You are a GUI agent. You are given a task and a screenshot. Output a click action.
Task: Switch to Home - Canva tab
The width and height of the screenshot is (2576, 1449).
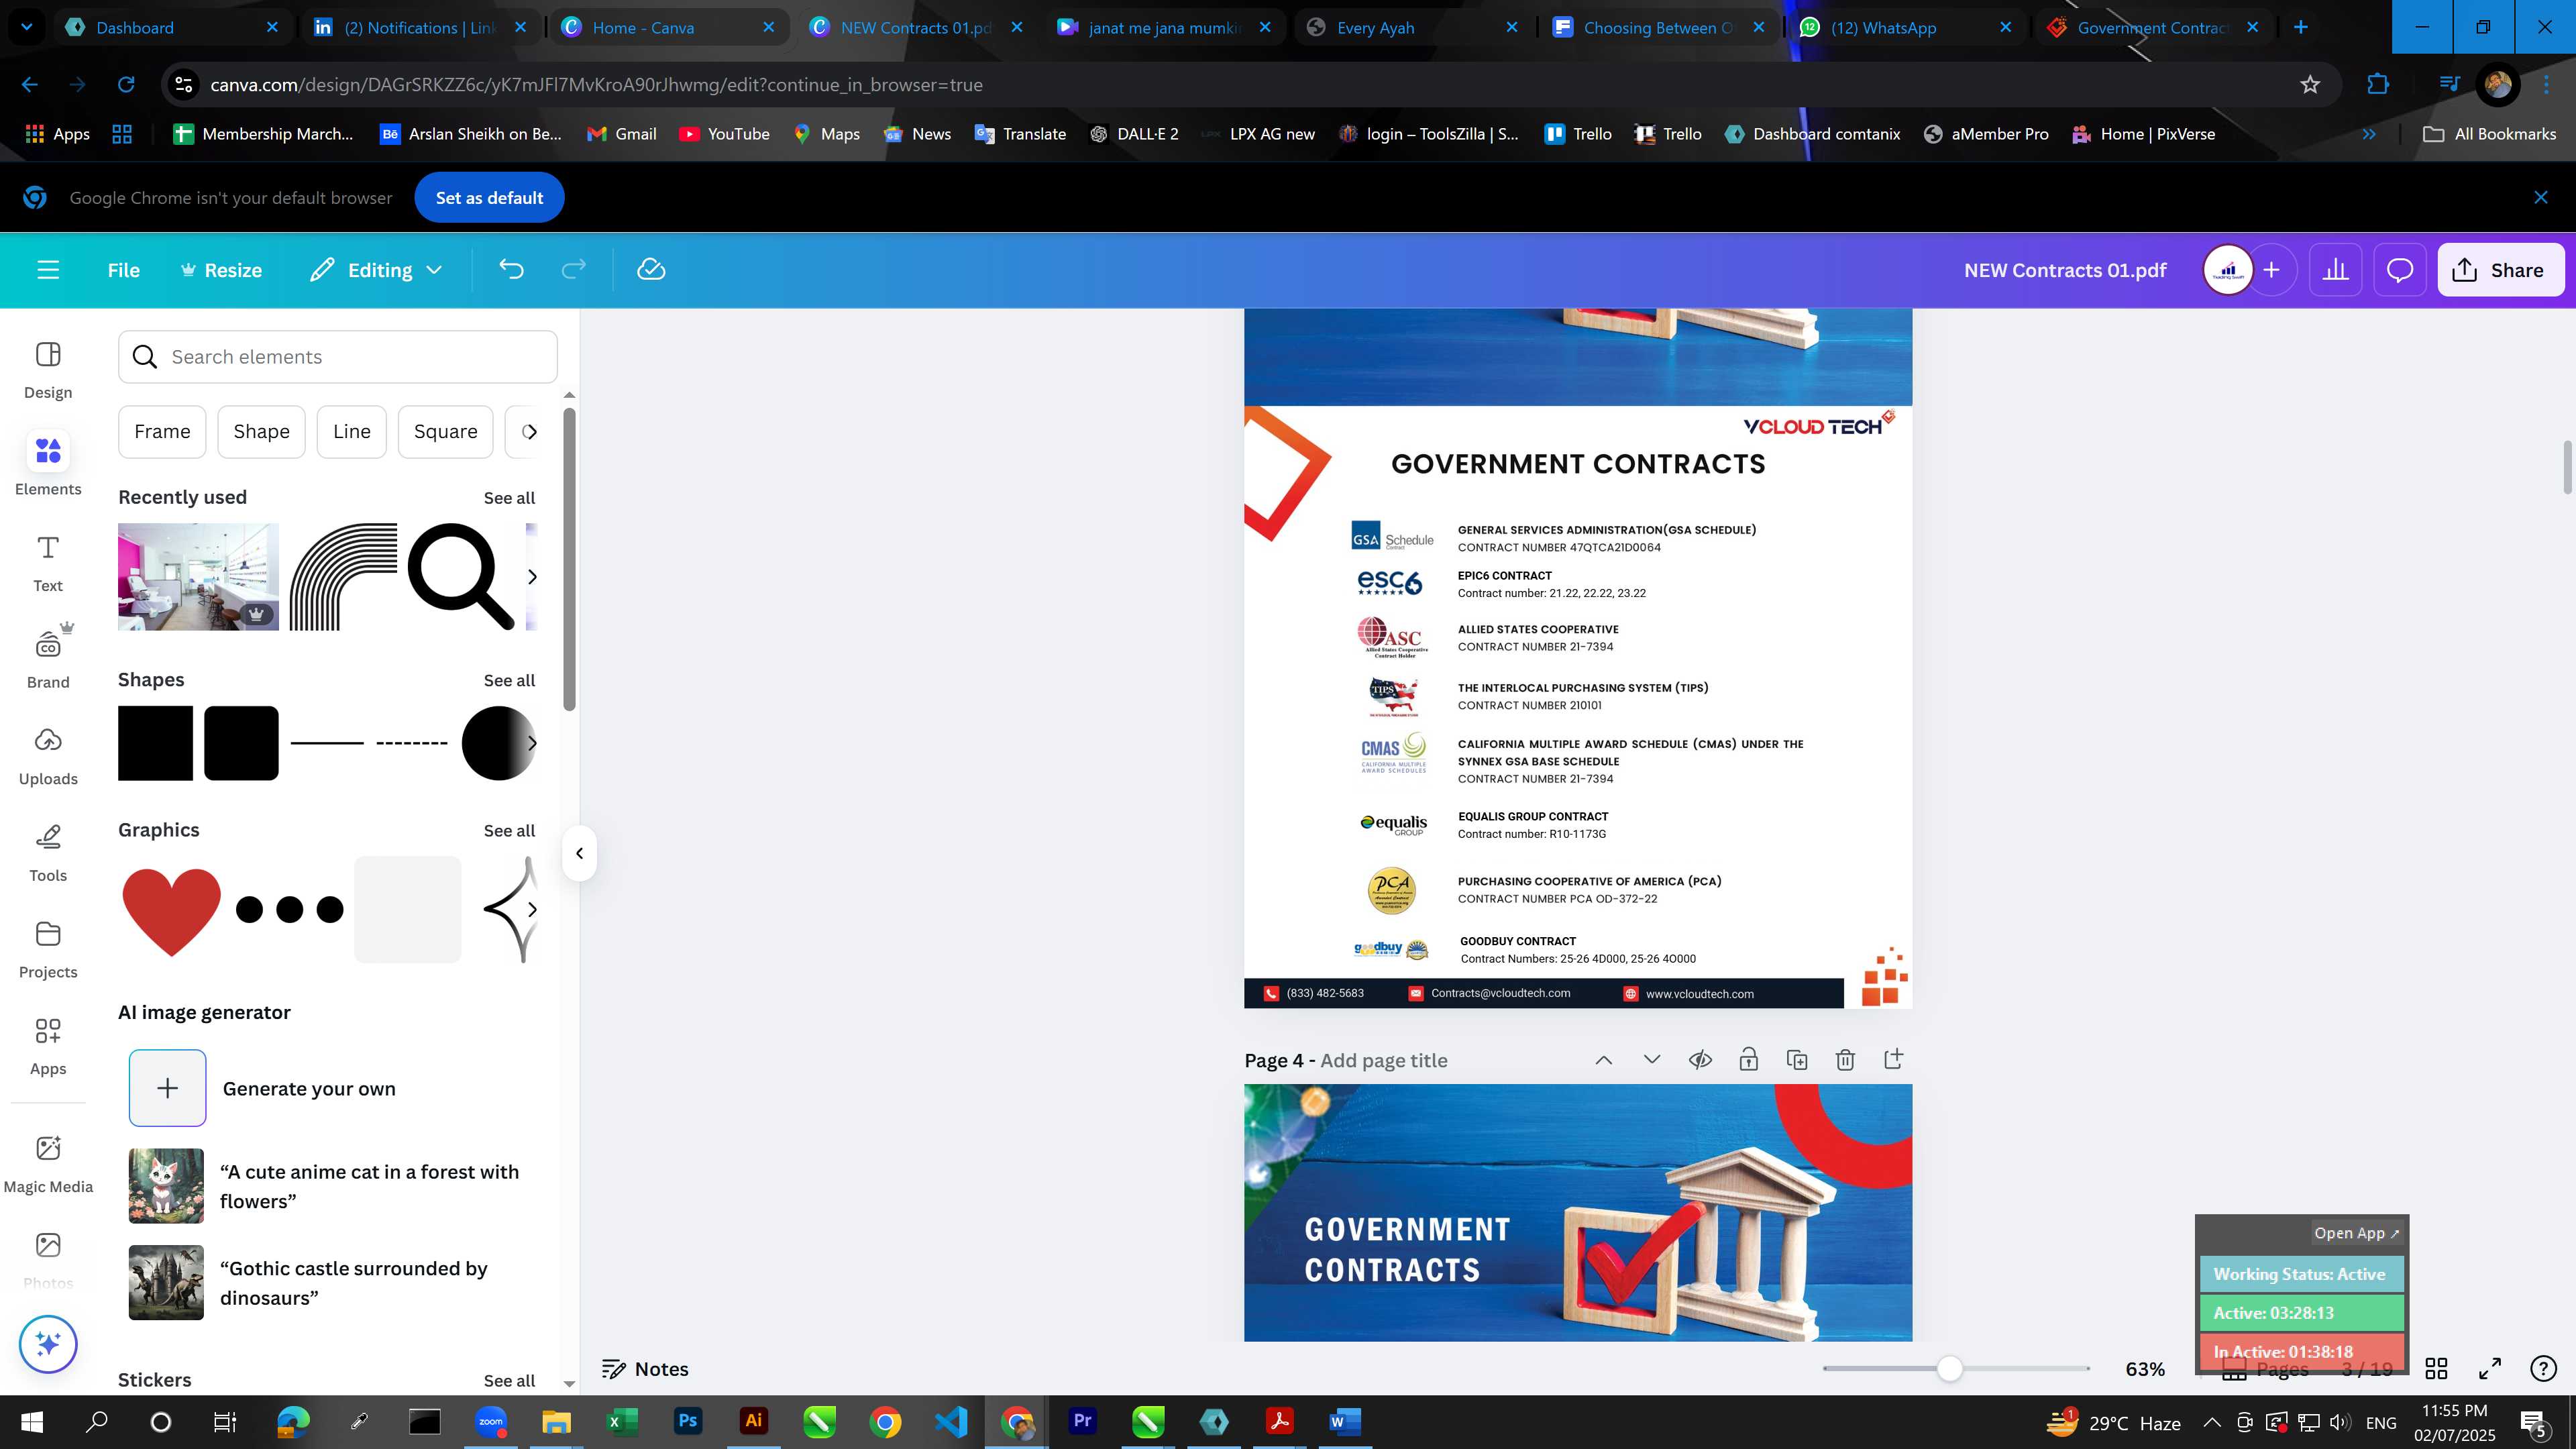pyautogui.click(x=668, y=27)
